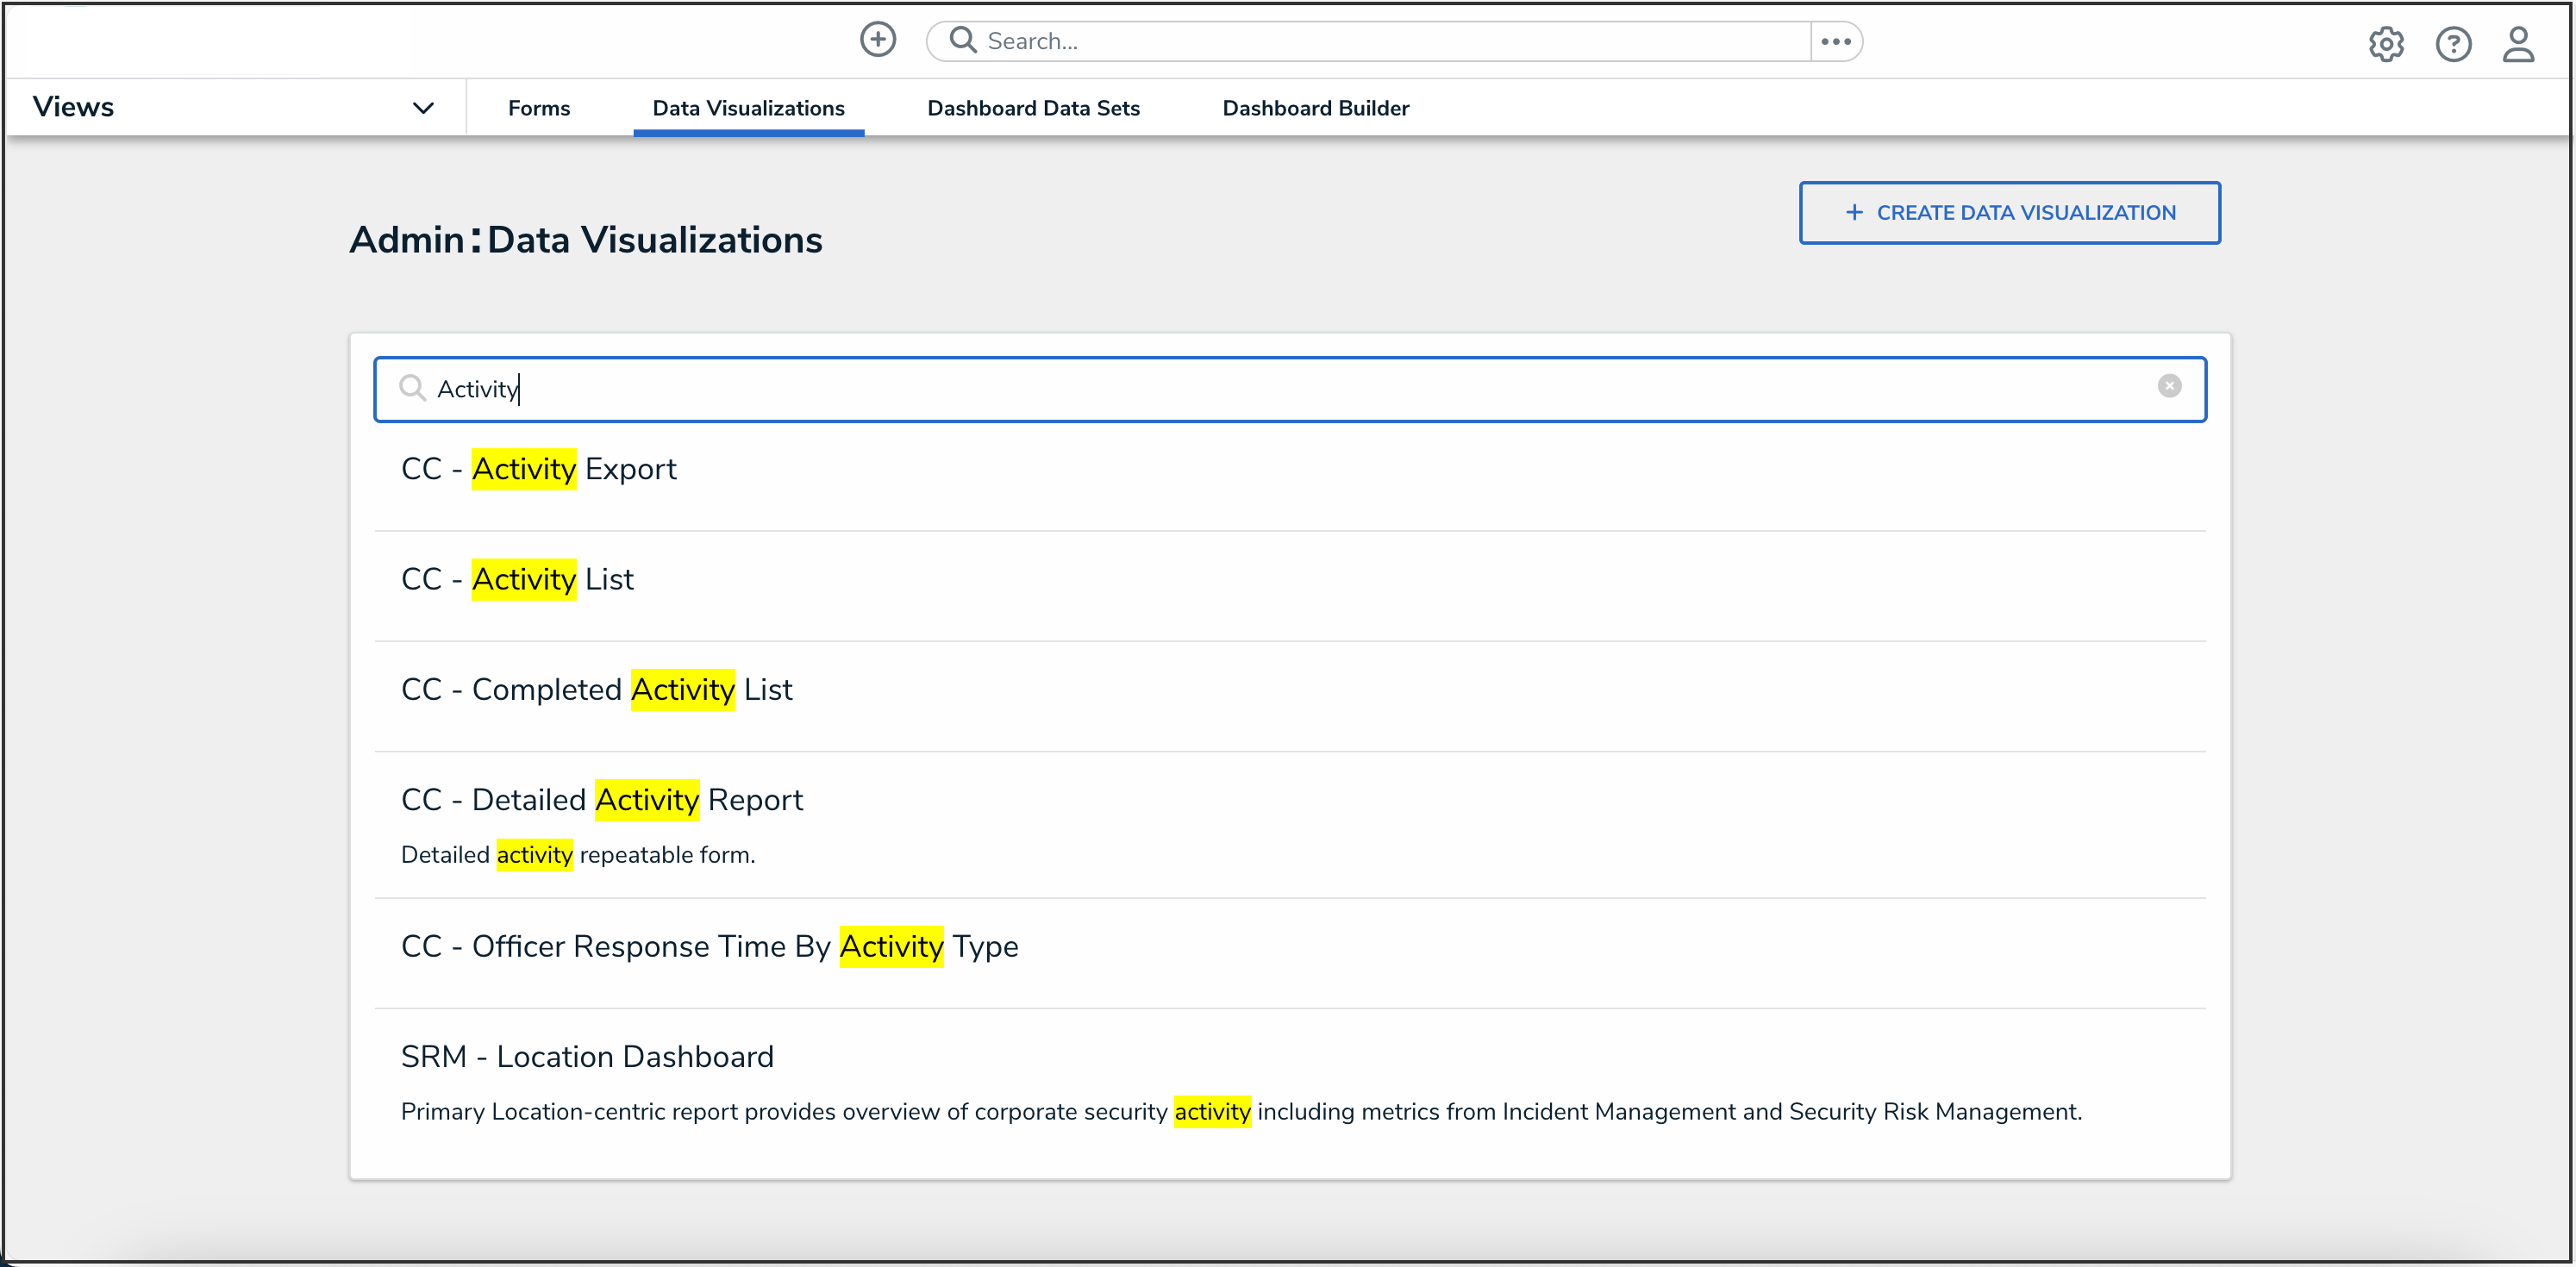Switch to the Forms tab
2576x1267 pixels.
538,108
